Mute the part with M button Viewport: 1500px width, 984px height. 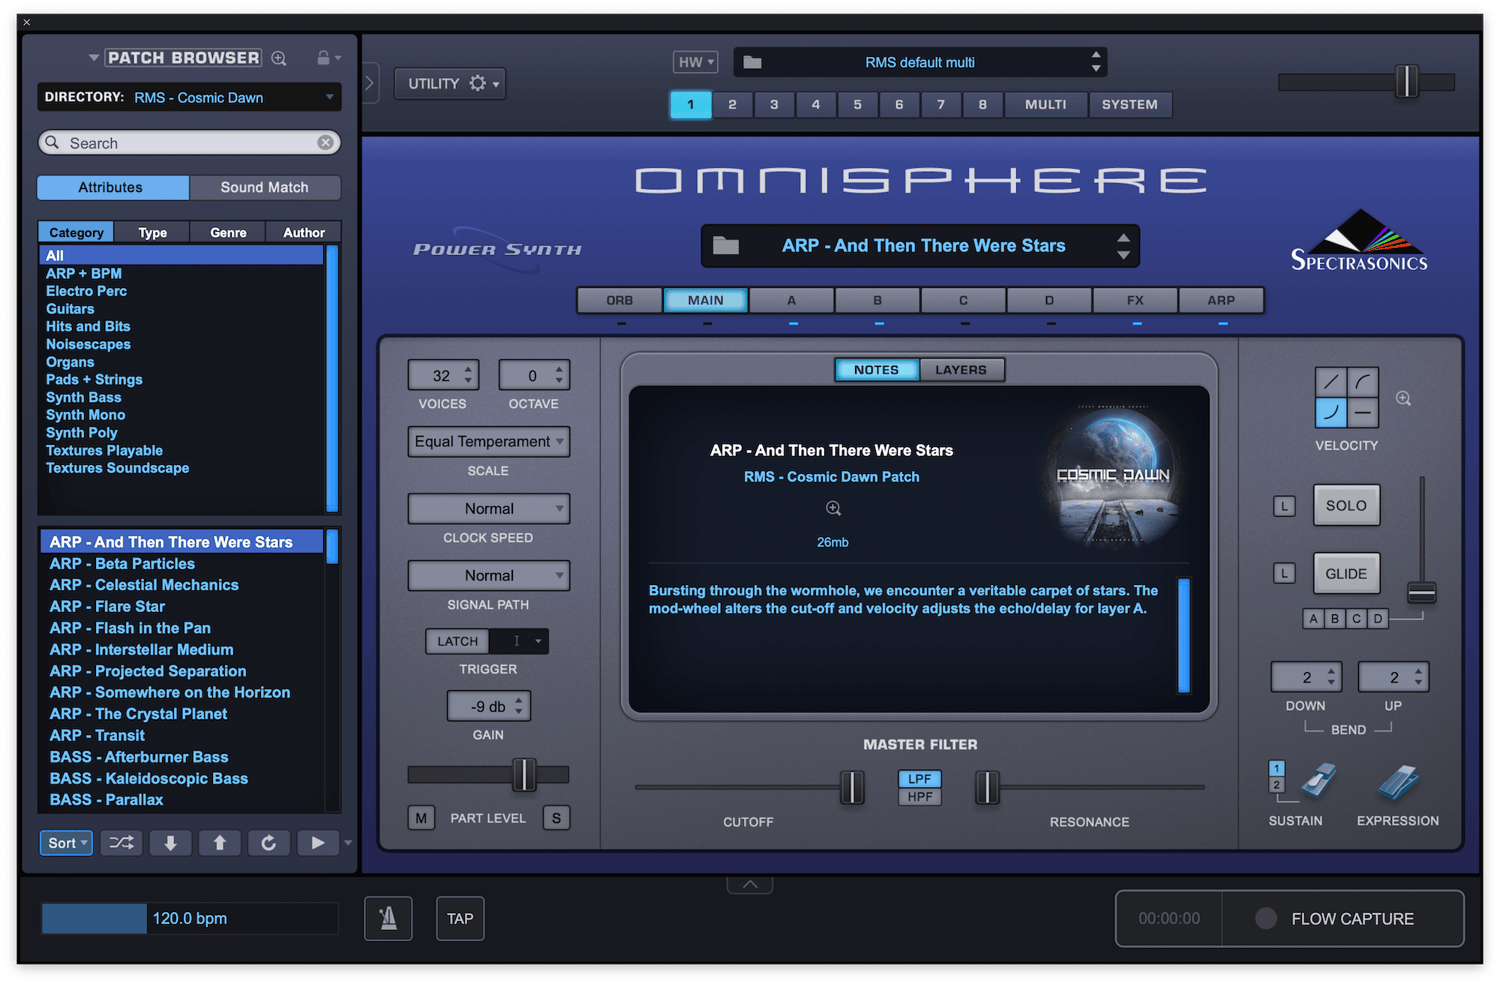(x=421, y=818)
